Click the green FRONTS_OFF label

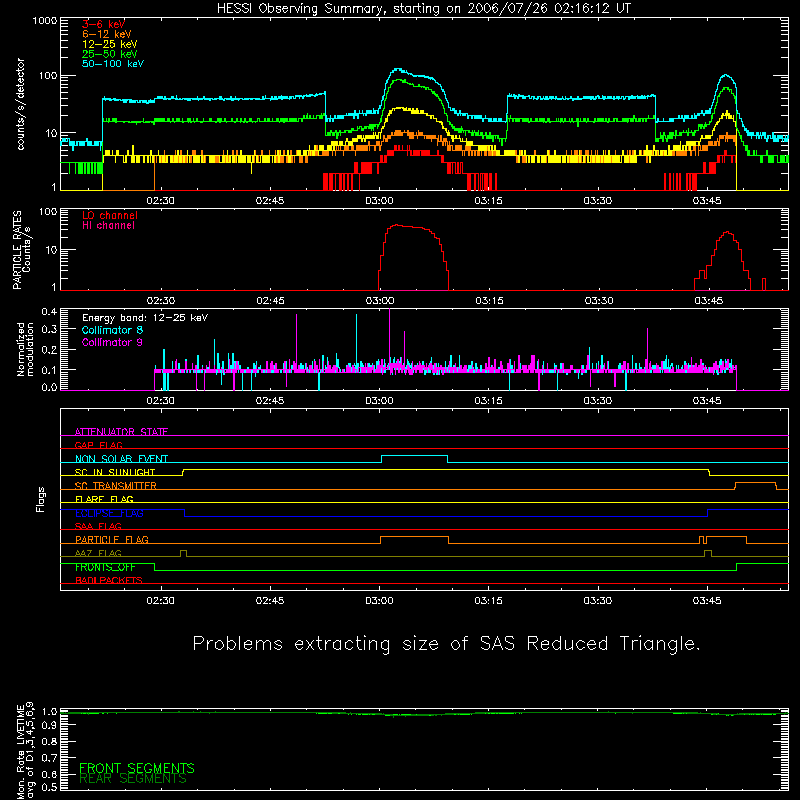click(x=105, y=567)
